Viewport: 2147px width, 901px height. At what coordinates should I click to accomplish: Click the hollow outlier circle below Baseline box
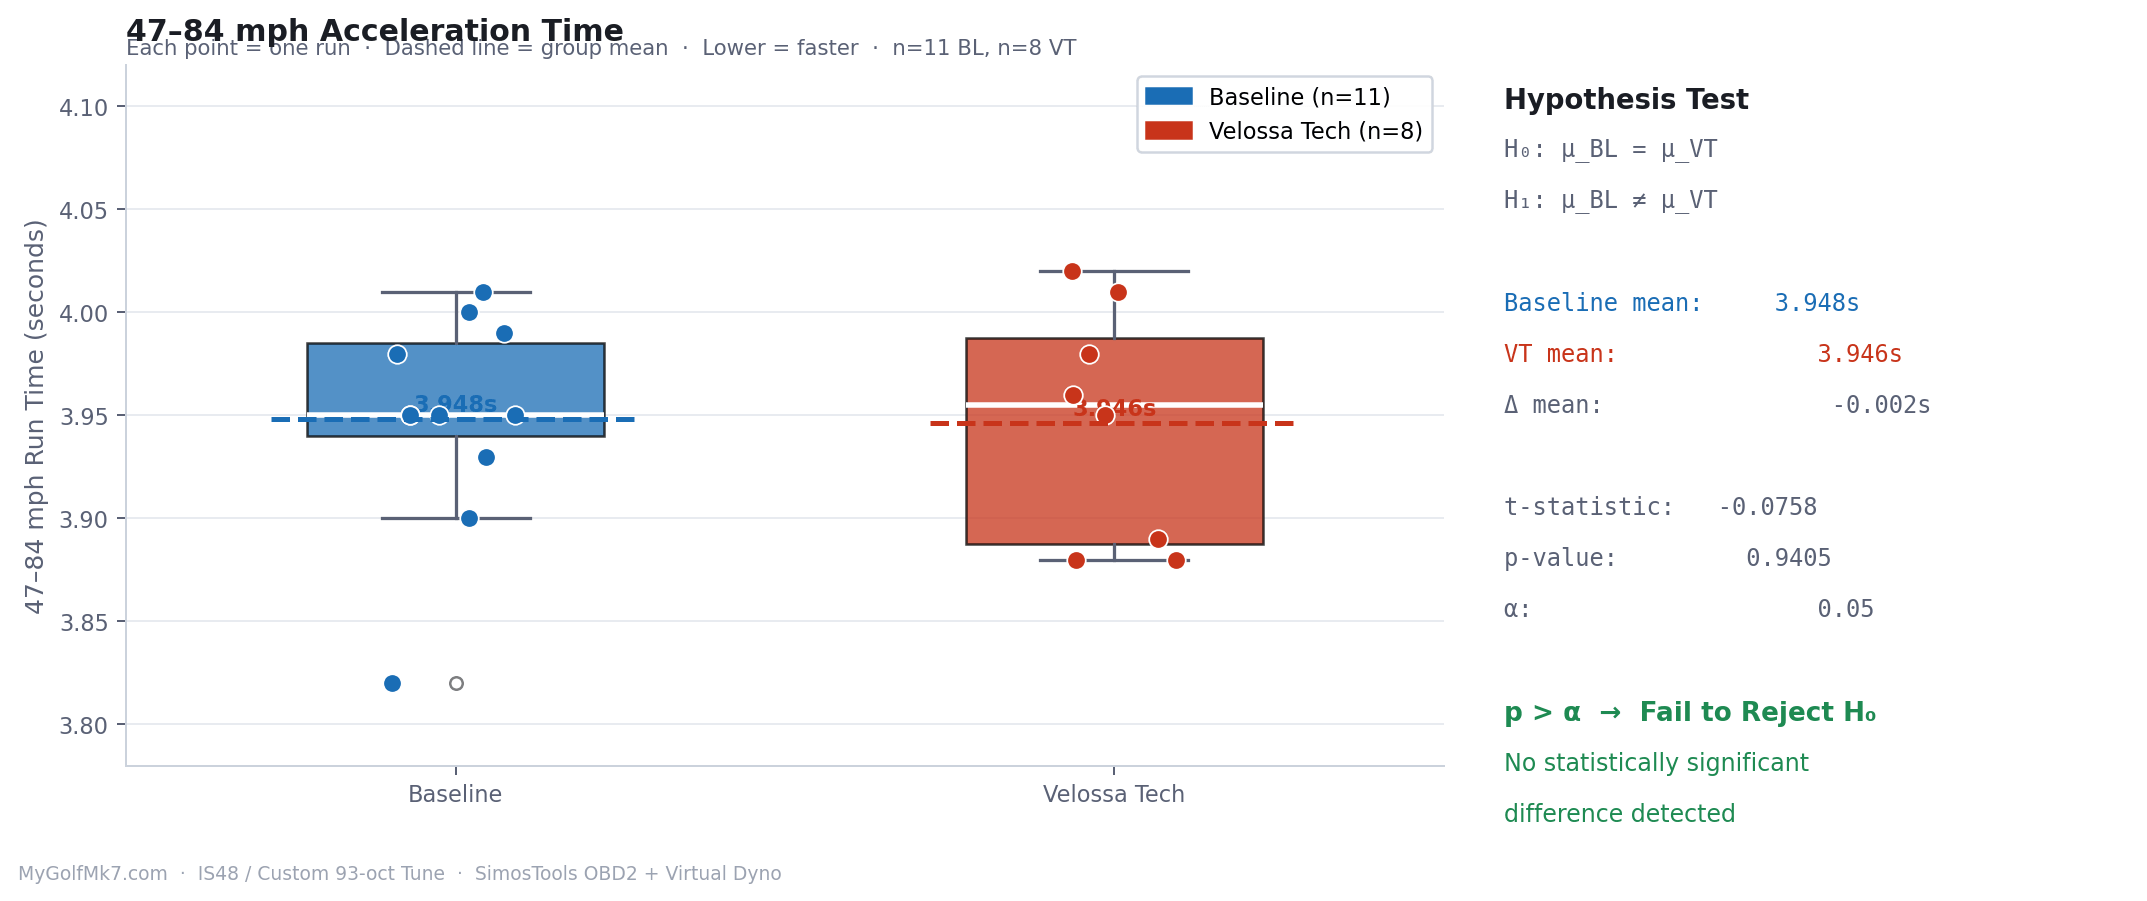tap(456, 683)
